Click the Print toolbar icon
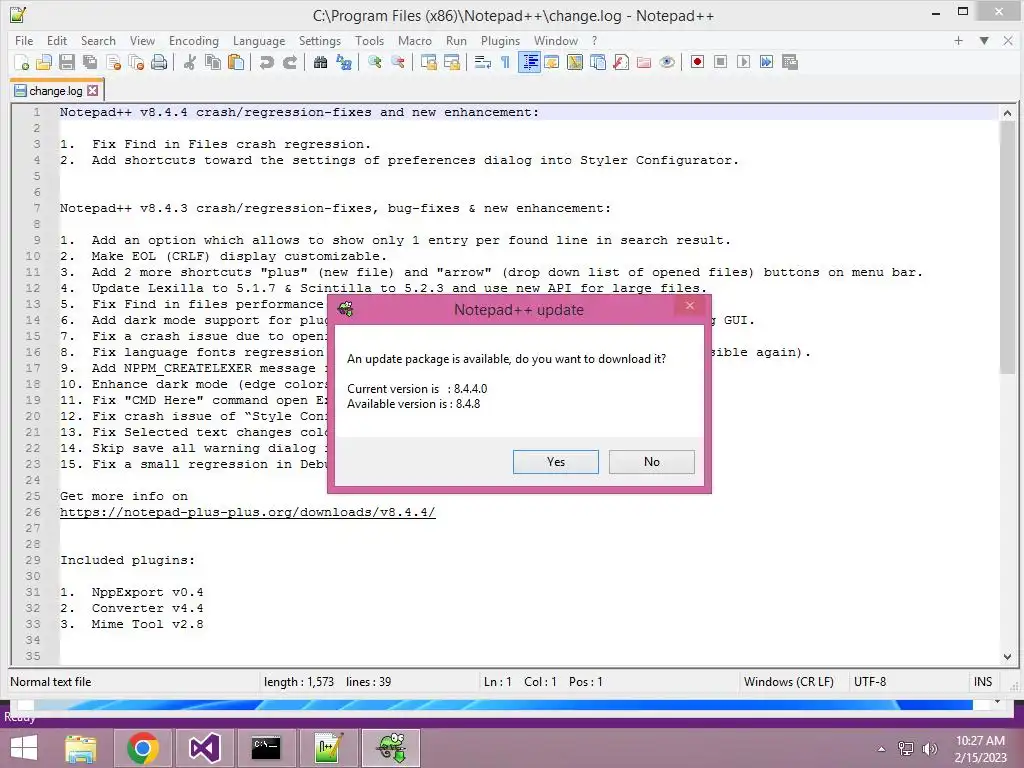1024x768 pixels. point(159,63)
